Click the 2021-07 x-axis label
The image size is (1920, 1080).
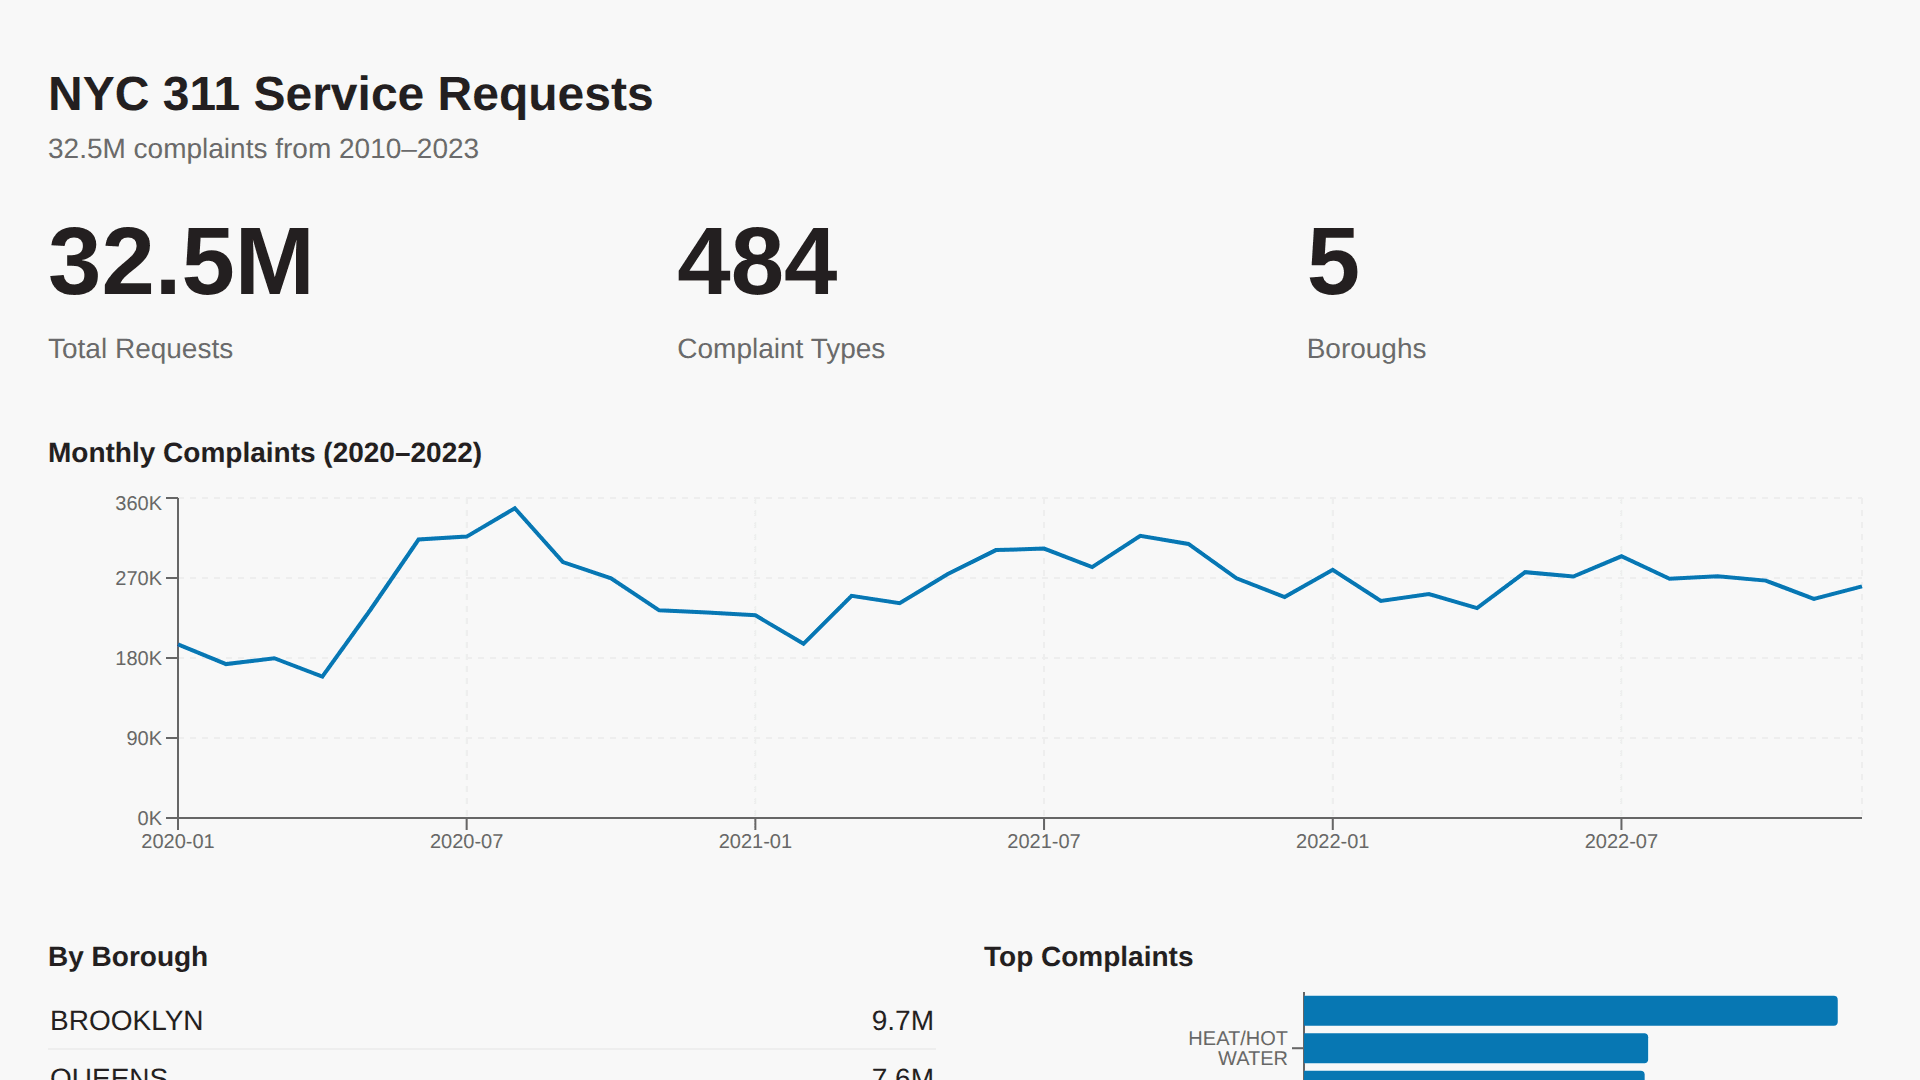coord(1044,841)
